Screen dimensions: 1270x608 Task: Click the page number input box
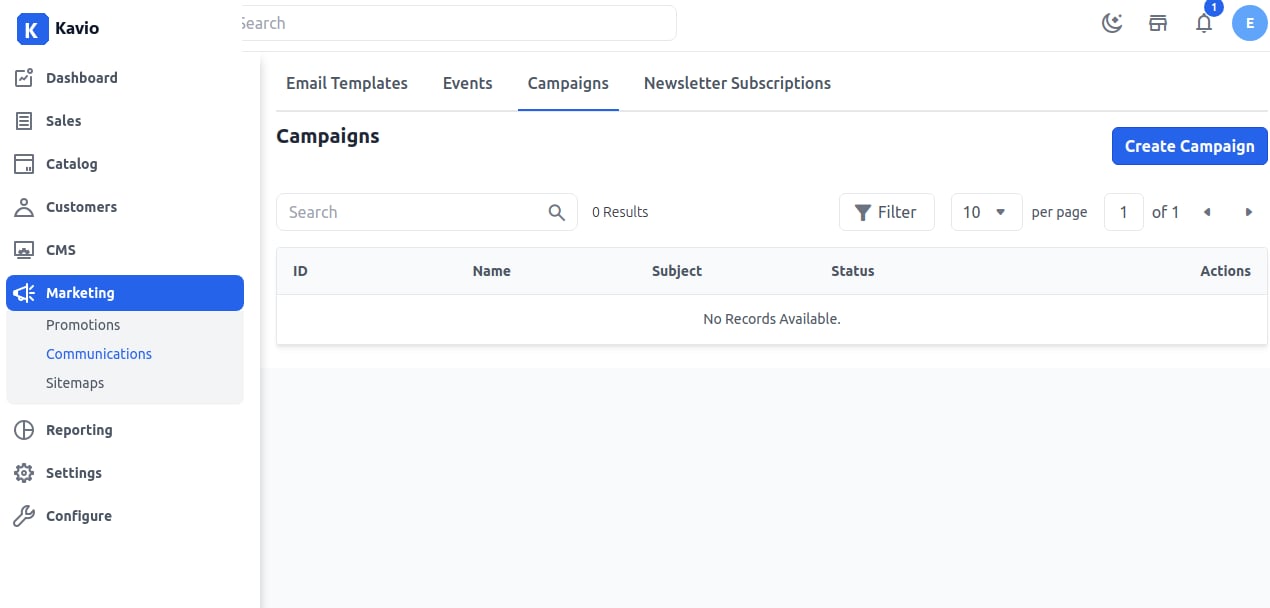coord(1124,212)
